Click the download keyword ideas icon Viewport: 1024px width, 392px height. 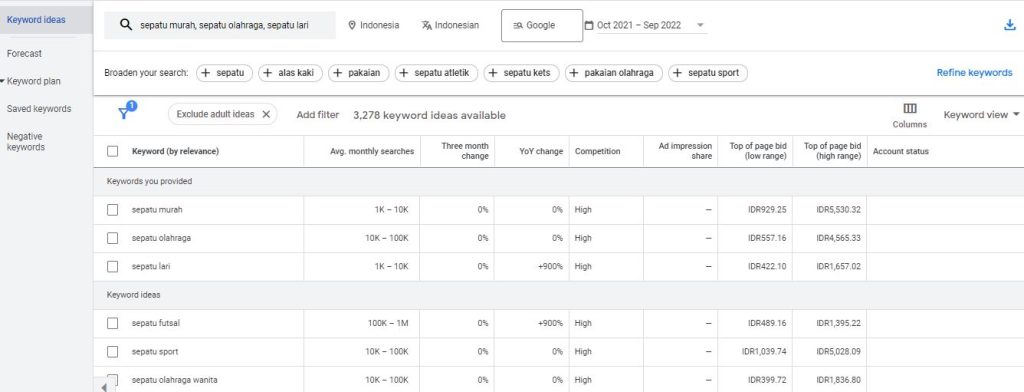[1010, 25]
